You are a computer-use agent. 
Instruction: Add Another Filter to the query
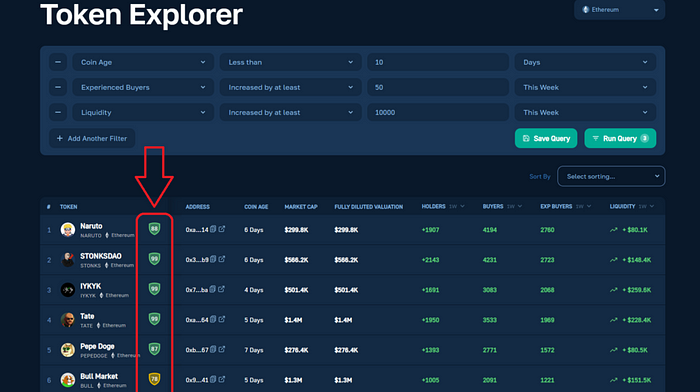point(92,138)
